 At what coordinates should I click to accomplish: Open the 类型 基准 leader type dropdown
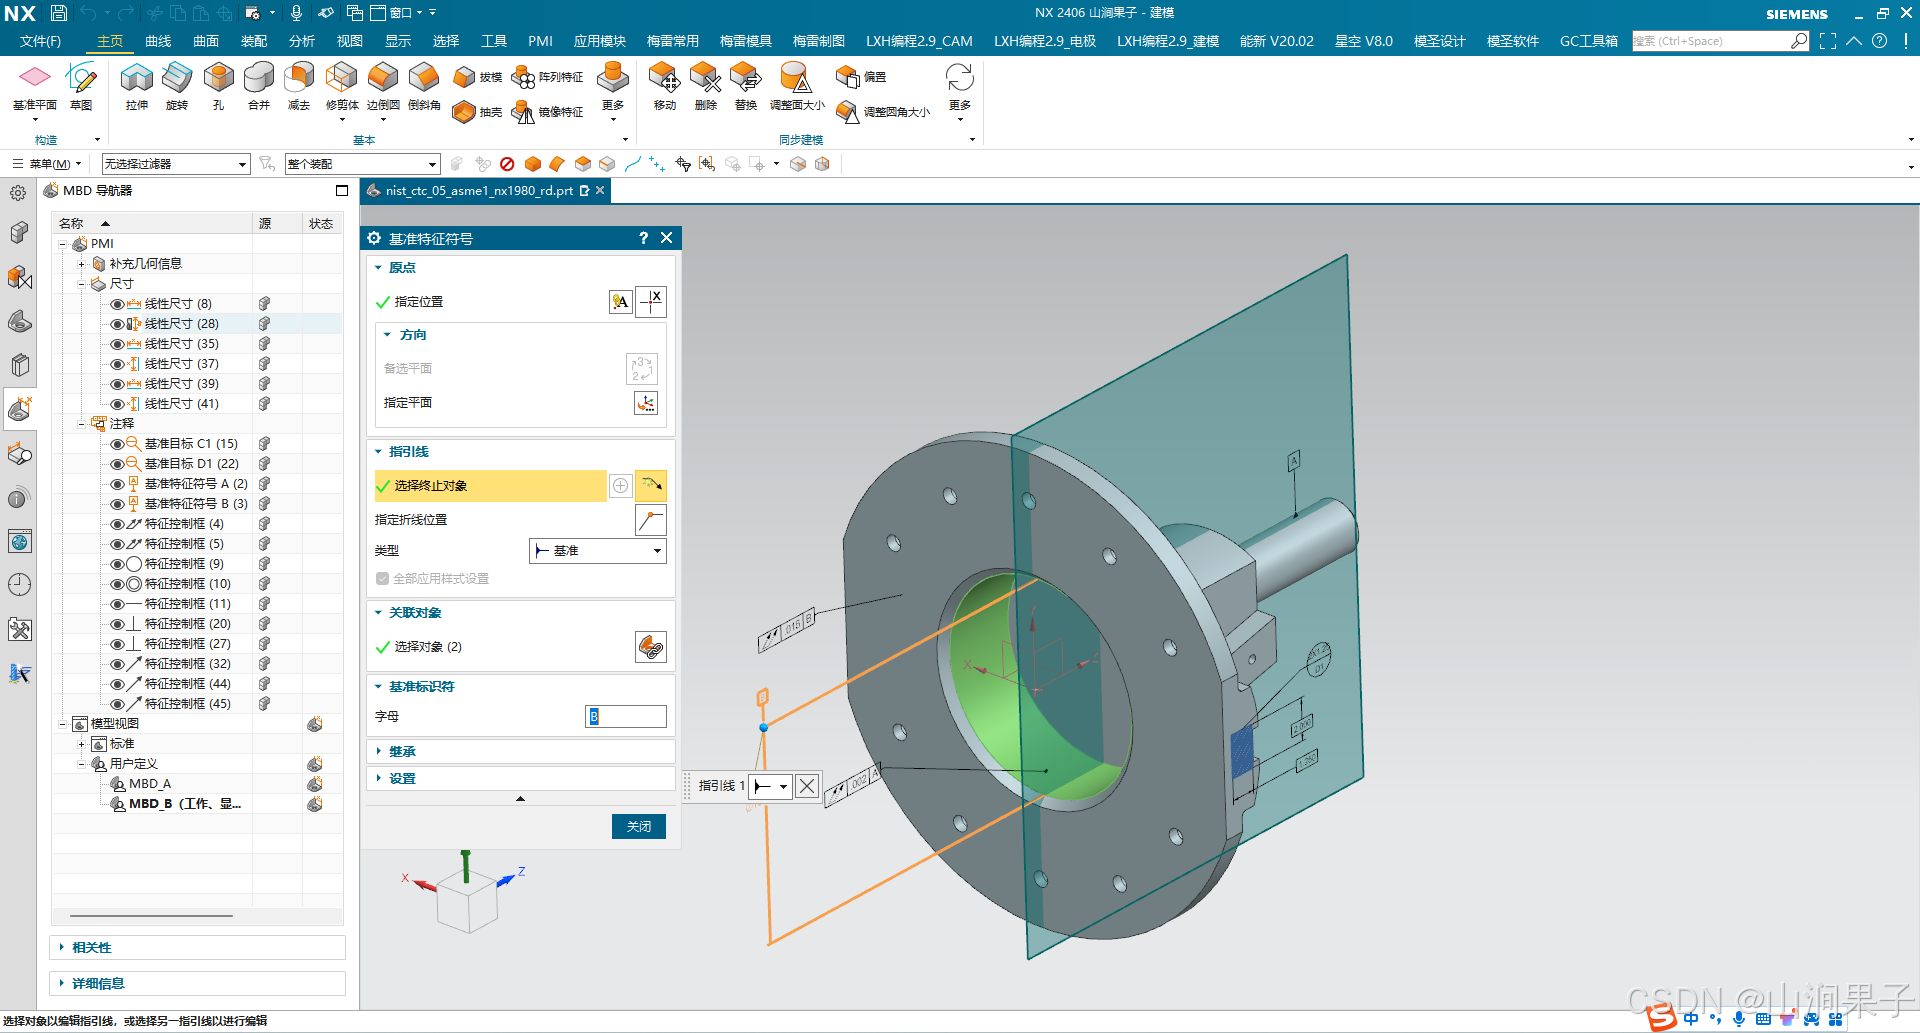tap(597, 551)
